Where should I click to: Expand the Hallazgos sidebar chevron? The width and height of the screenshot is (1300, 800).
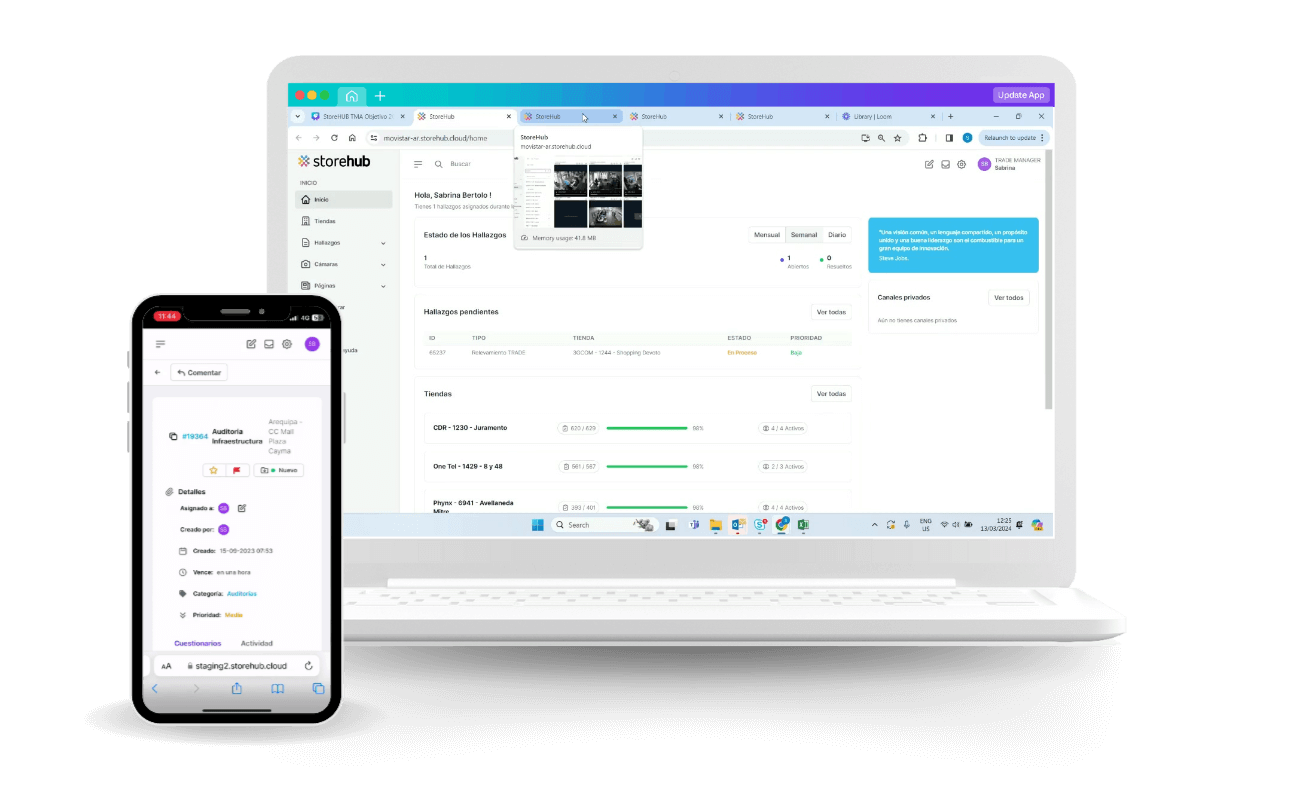[383, 243]
